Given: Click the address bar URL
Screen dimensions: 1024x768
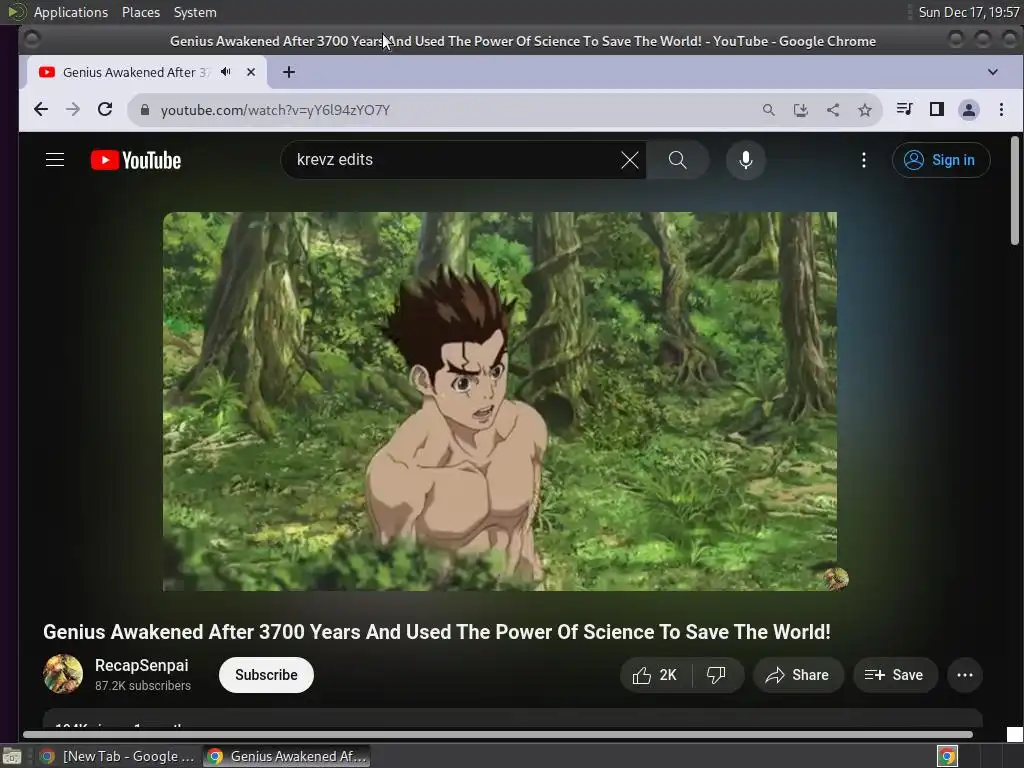Looking at the screenshot, I should 276,110.
